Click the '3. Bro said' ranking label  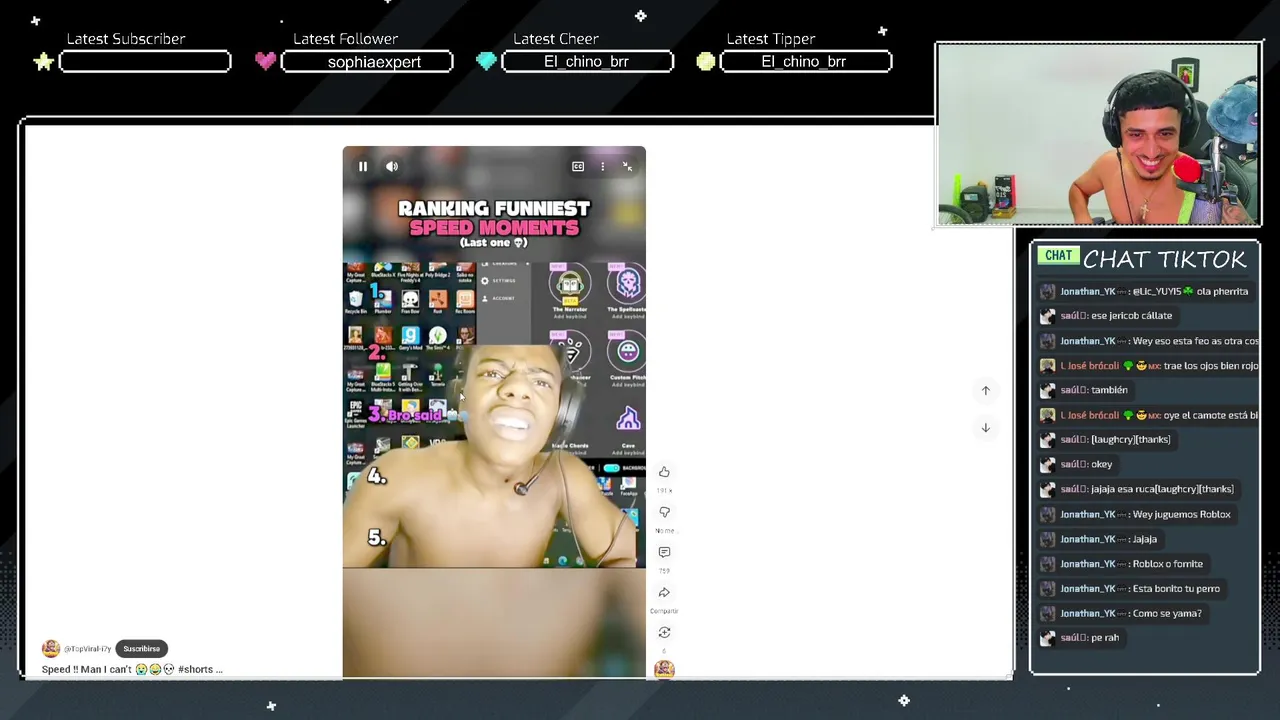[405, 414]
